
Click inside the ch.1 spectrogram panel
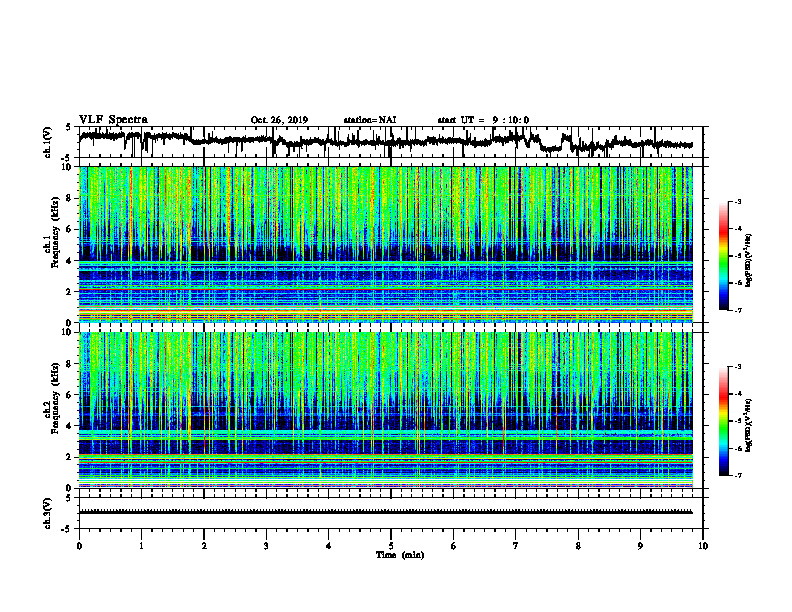(x=386, y=244)
